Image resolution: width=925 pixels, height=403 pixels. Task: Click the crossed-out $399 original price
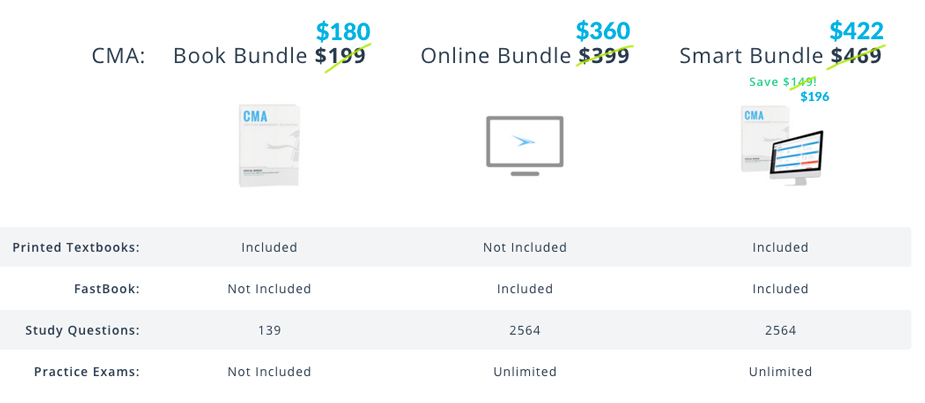603,56
